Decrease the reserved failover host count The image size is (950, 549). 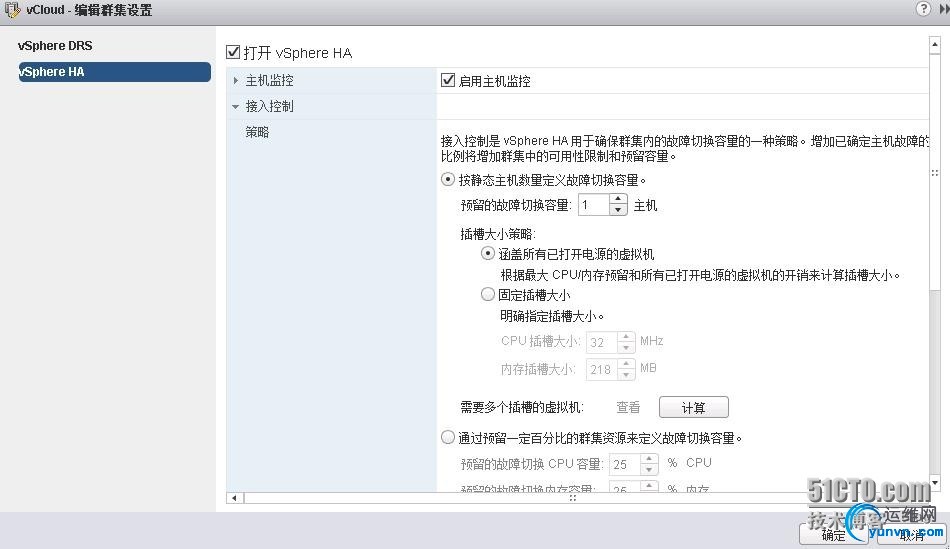(x=617, y=210)
